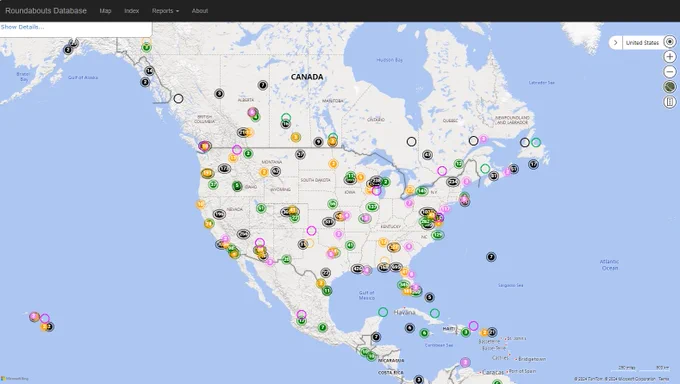
Task: Click the black marker east of Newfoundland
Action: click(533, 164)
